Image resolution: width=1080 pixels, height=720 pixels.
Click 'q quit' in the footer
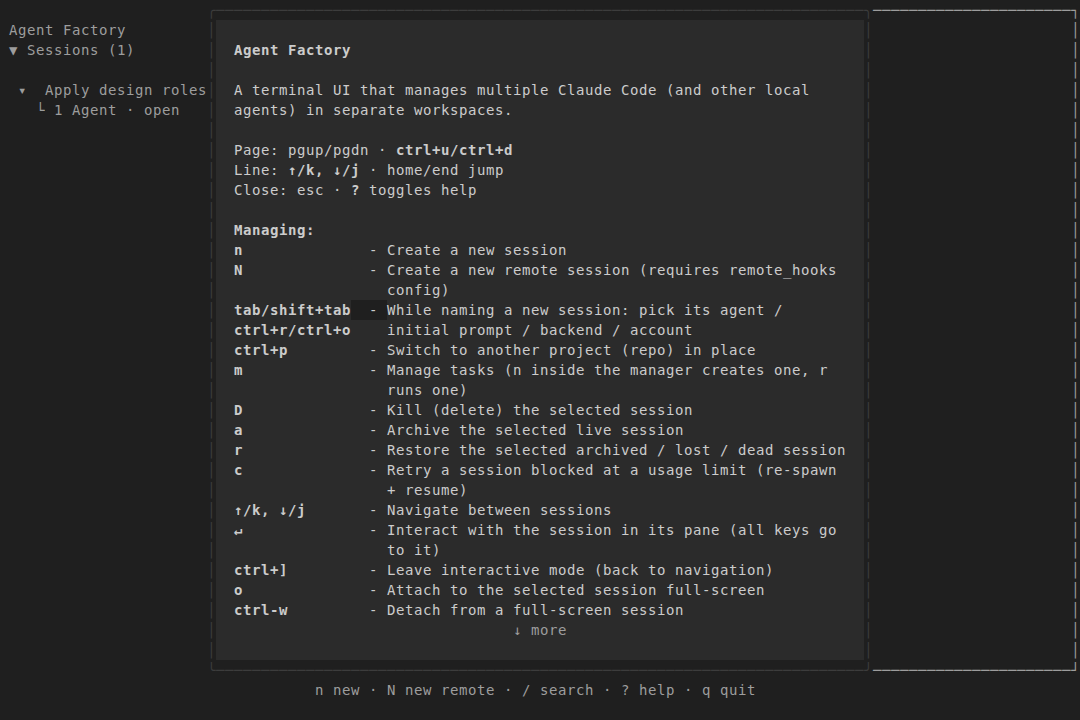(729, 690)
